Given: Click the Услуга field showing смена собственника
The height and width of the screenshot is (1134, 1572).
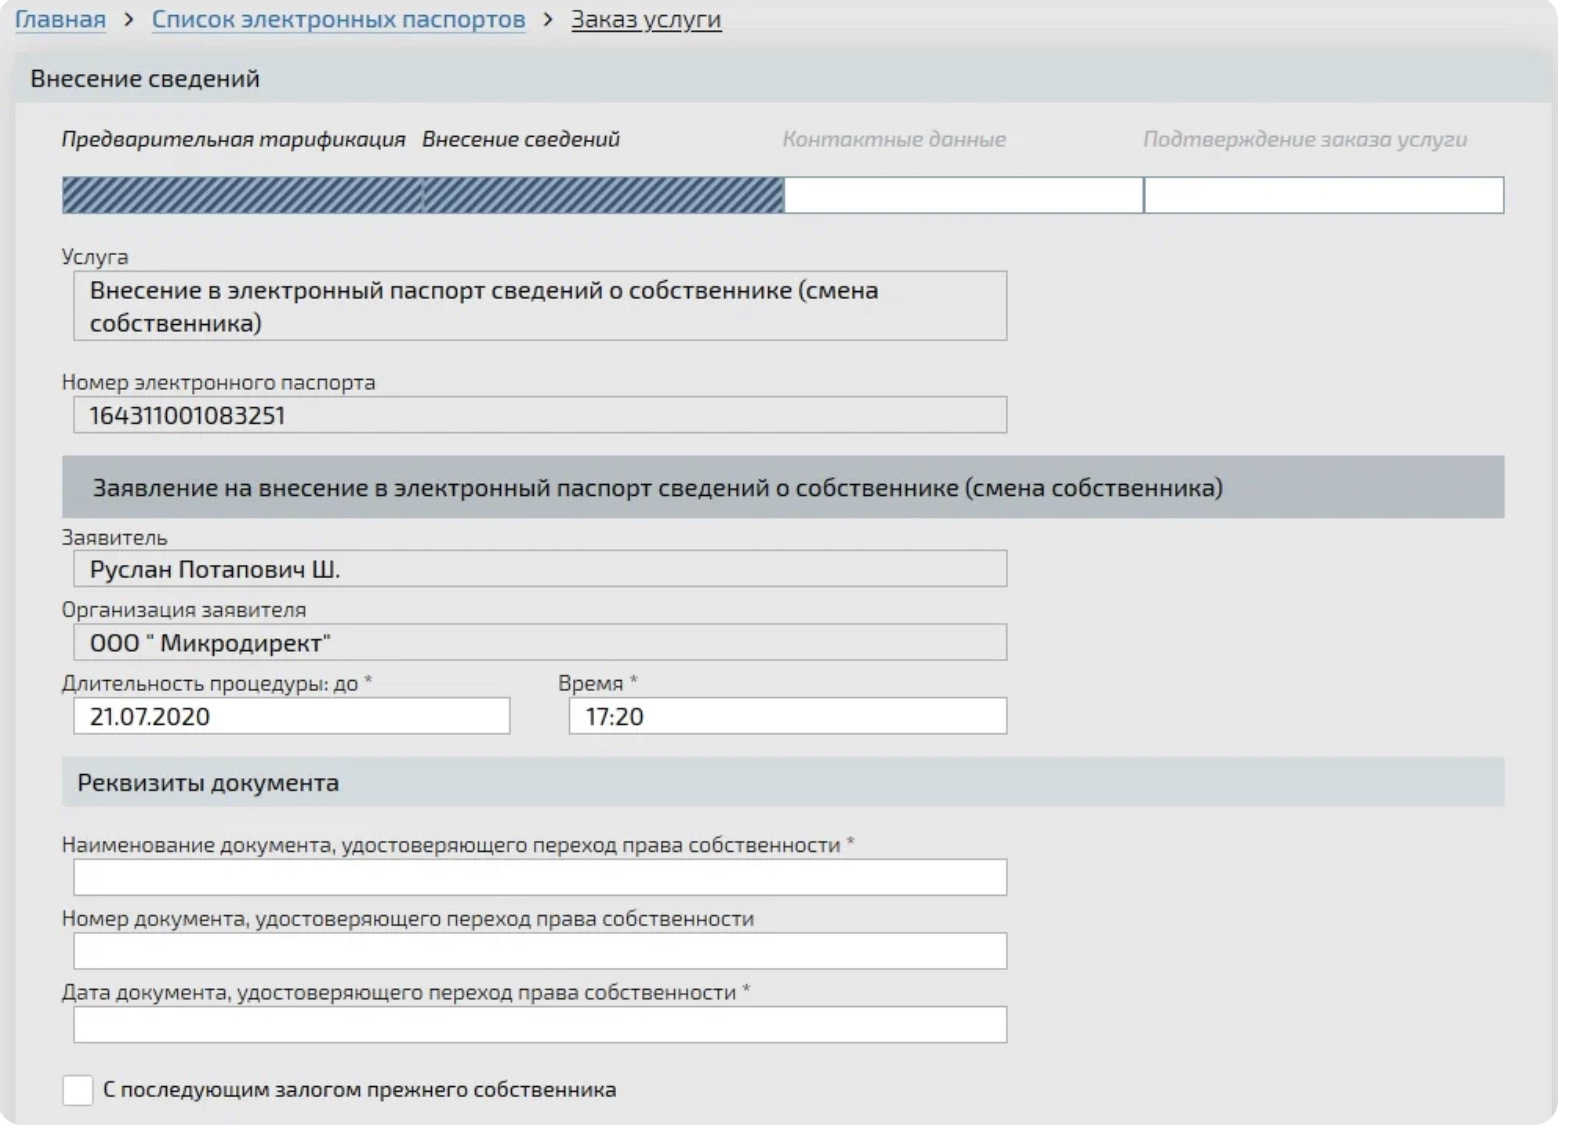Looking at the screenshot, I should (540, 306).
